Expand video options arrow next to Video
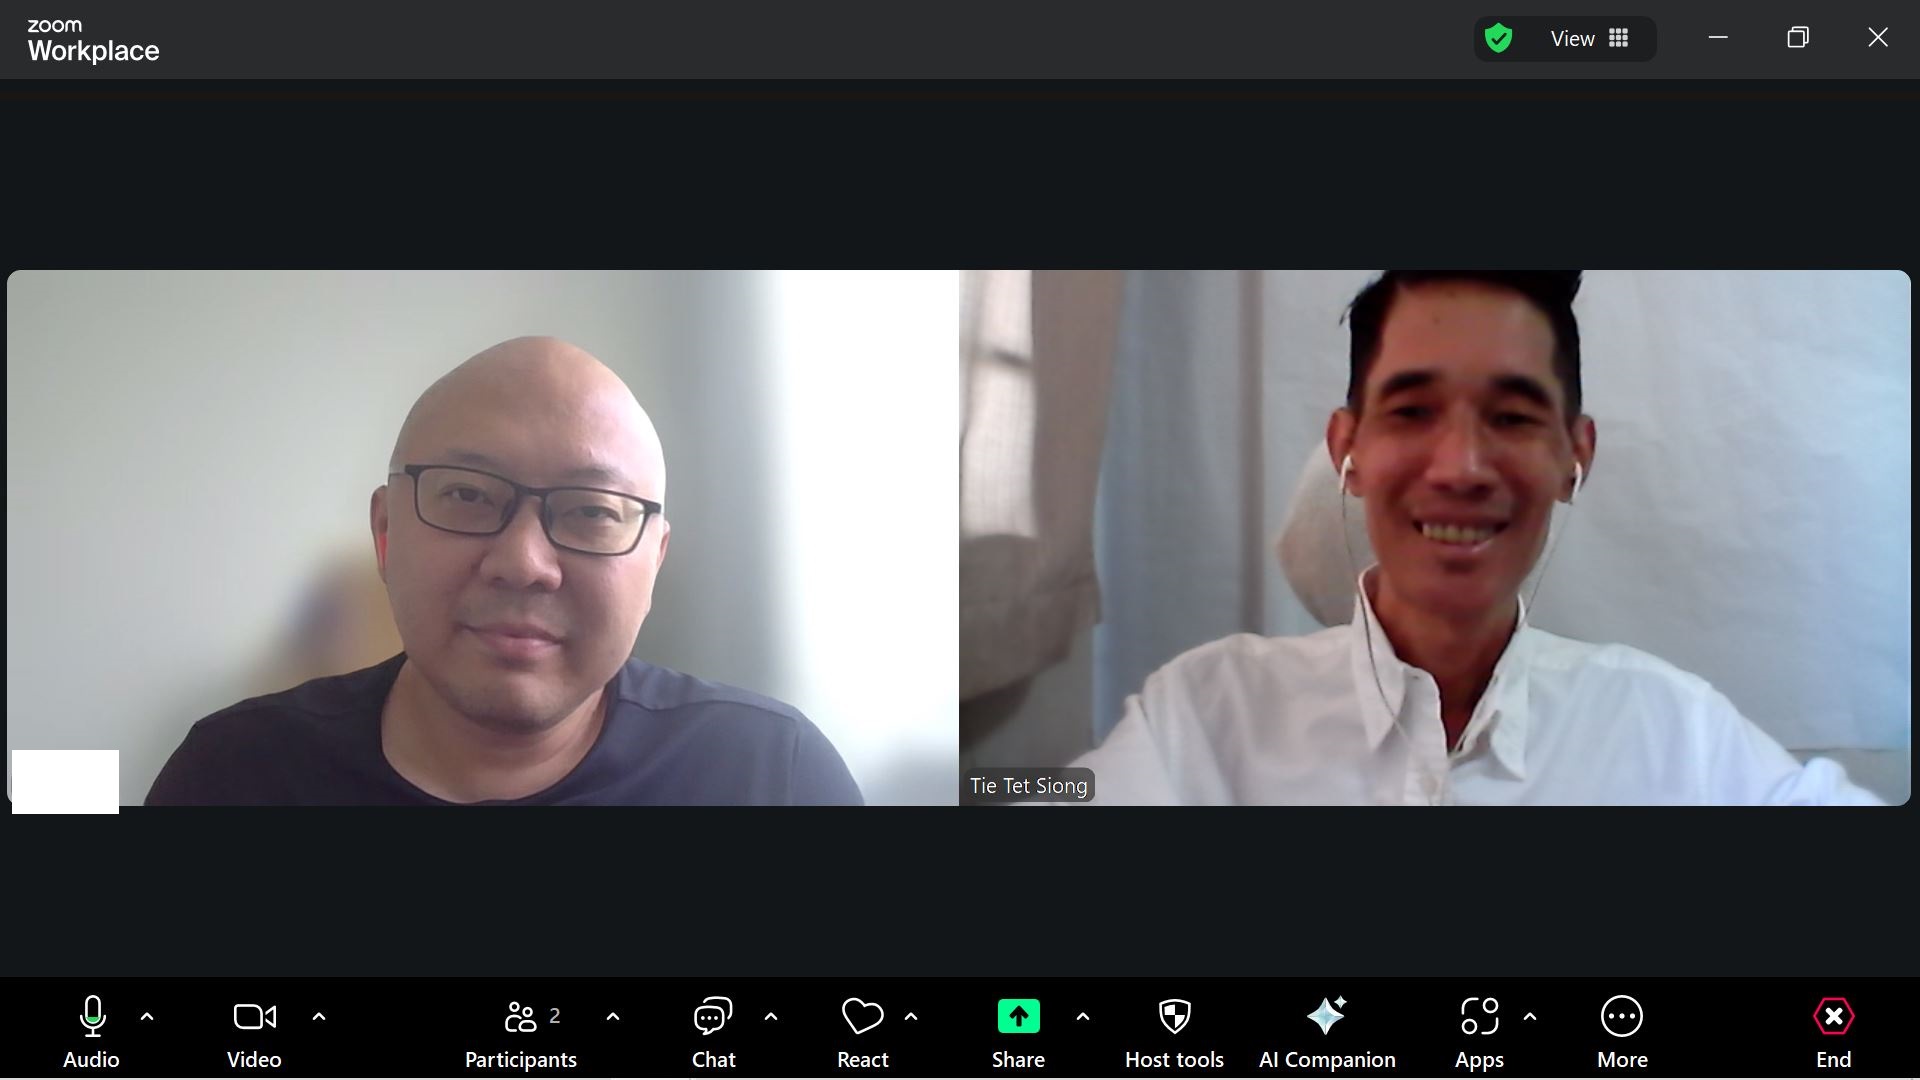This screenshot has height=1080, width=1920. 319,1016
